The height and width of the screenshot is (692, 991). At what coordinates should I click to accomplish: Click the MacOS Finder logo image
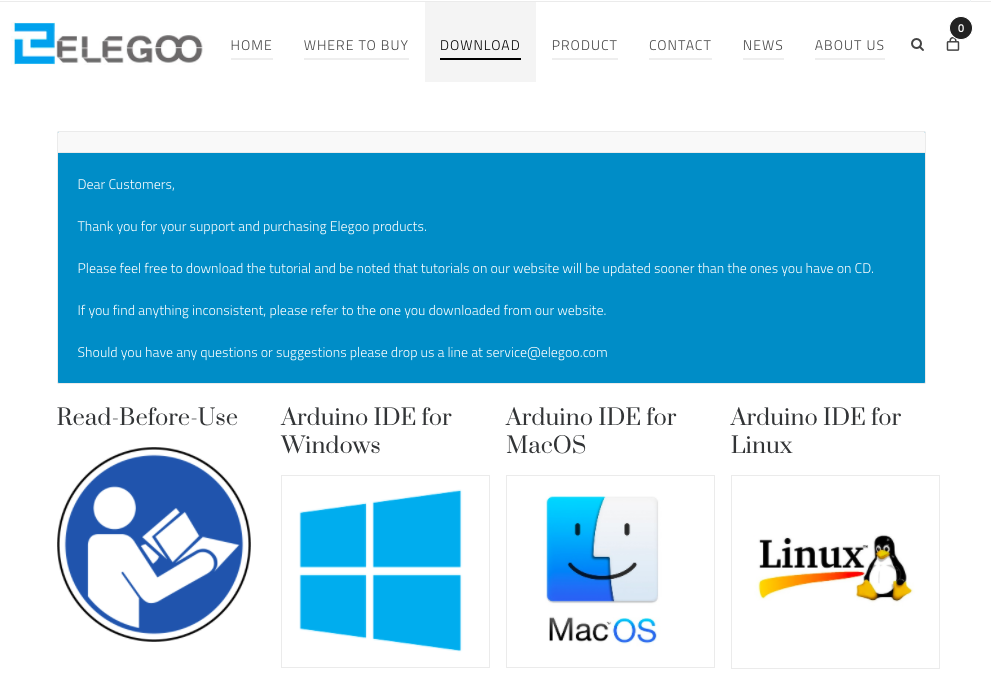(x=611, y=571)
